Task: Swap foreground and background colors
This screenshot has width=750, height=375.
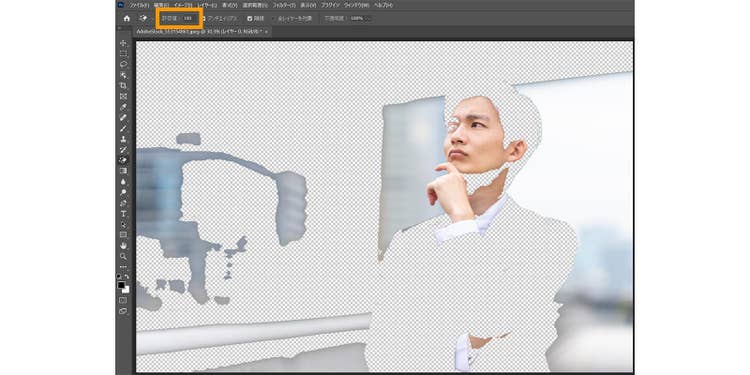Action: (127, 276)
